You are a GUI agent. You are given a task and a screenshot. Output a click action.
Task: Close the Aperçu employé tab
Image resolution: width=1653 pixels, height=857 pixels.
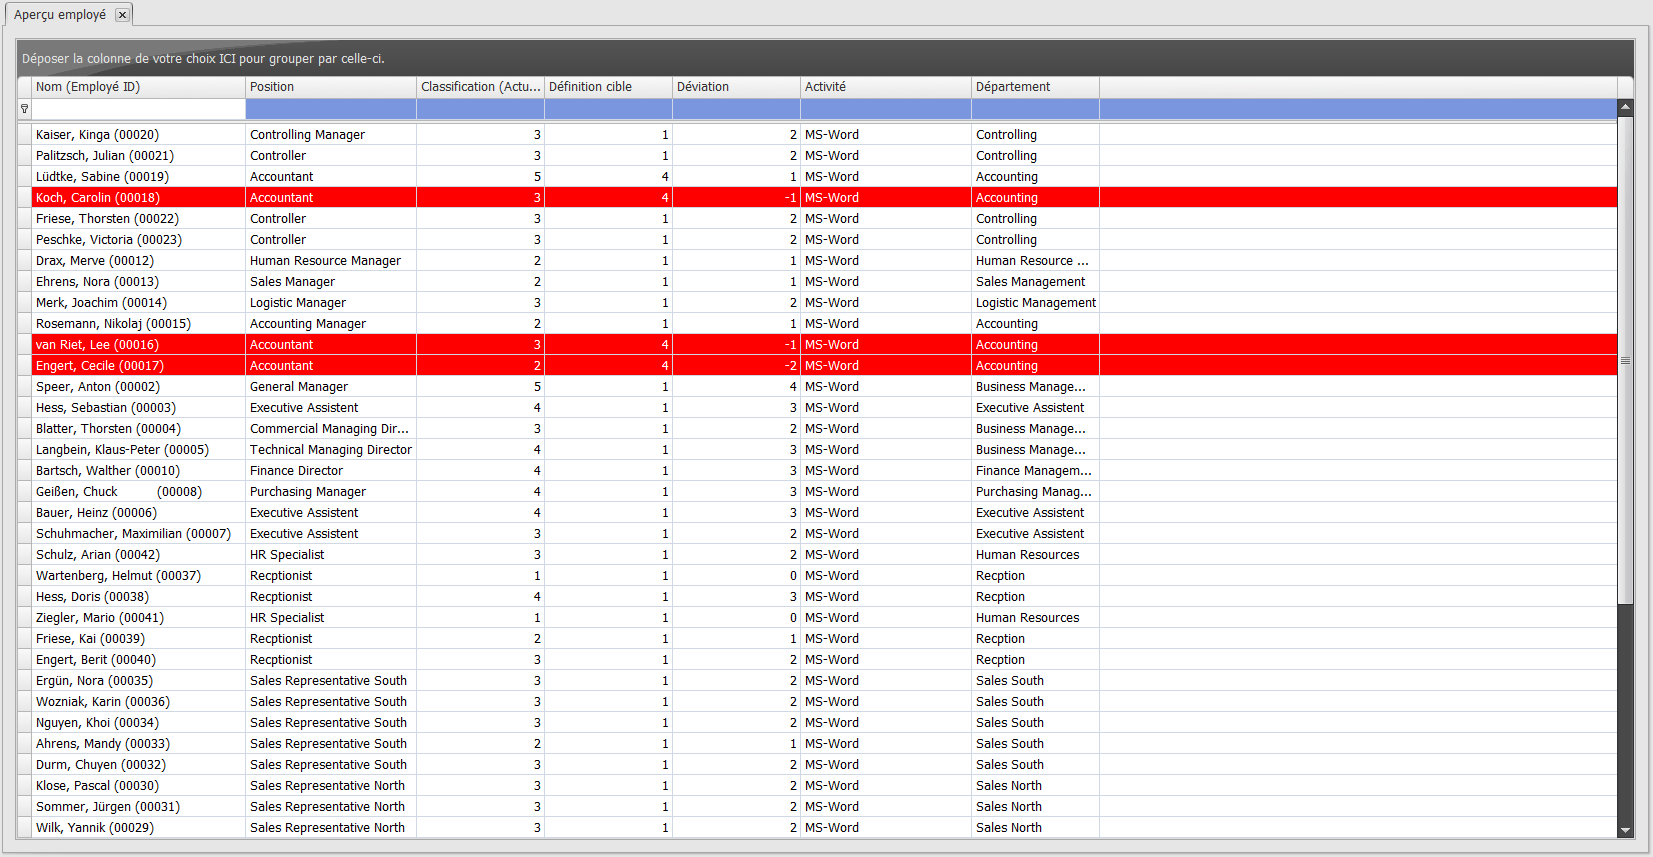[x=122, y=15]
